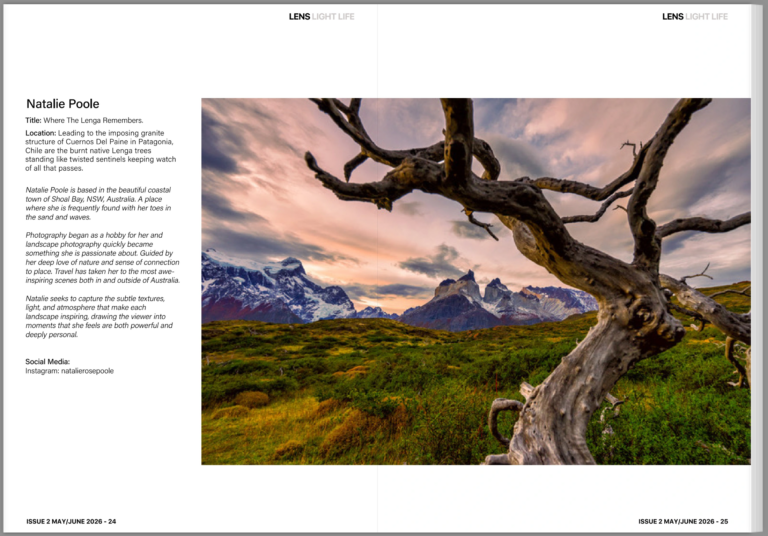Click the paragraph about Shoal Bay, NSW
This screenshot has height=536, width=768.
tap(98, 203)
